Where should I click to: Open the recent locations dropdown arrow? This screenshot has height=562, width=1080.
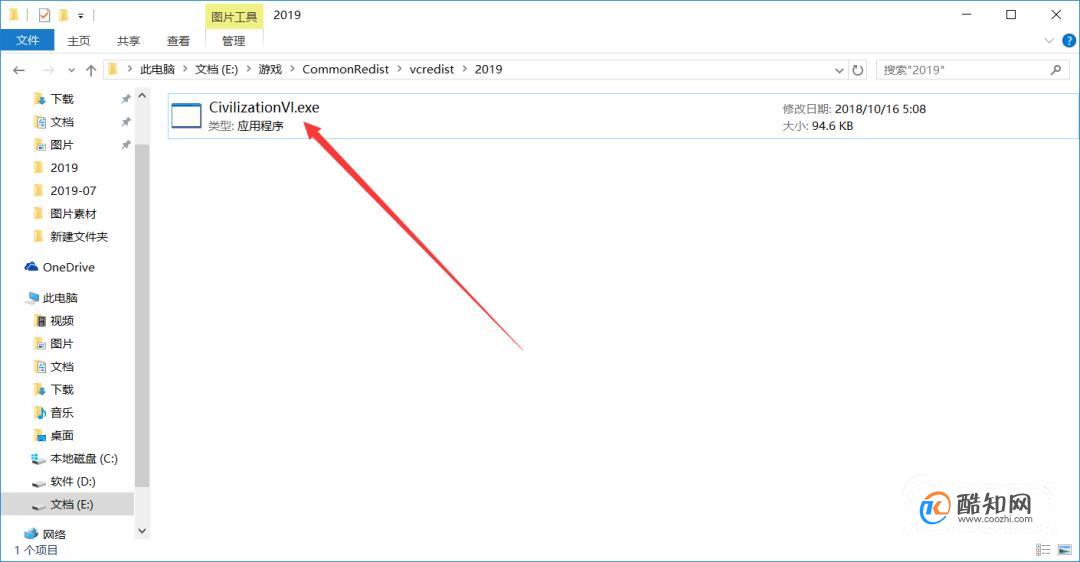click(71, 70)
